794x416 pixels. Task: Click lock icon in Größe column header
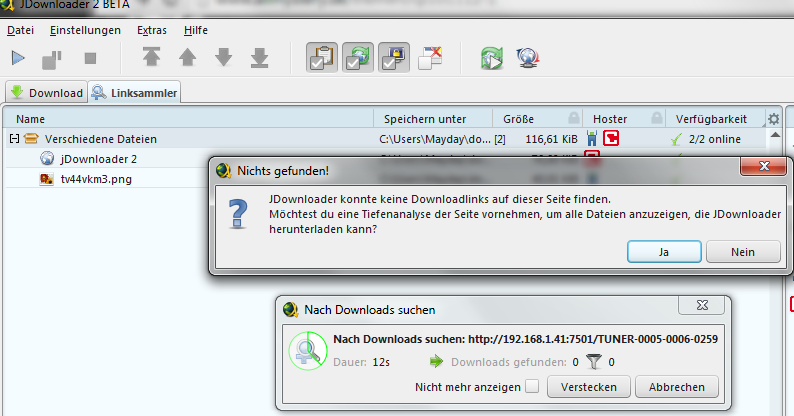click(x=574, y=118)
